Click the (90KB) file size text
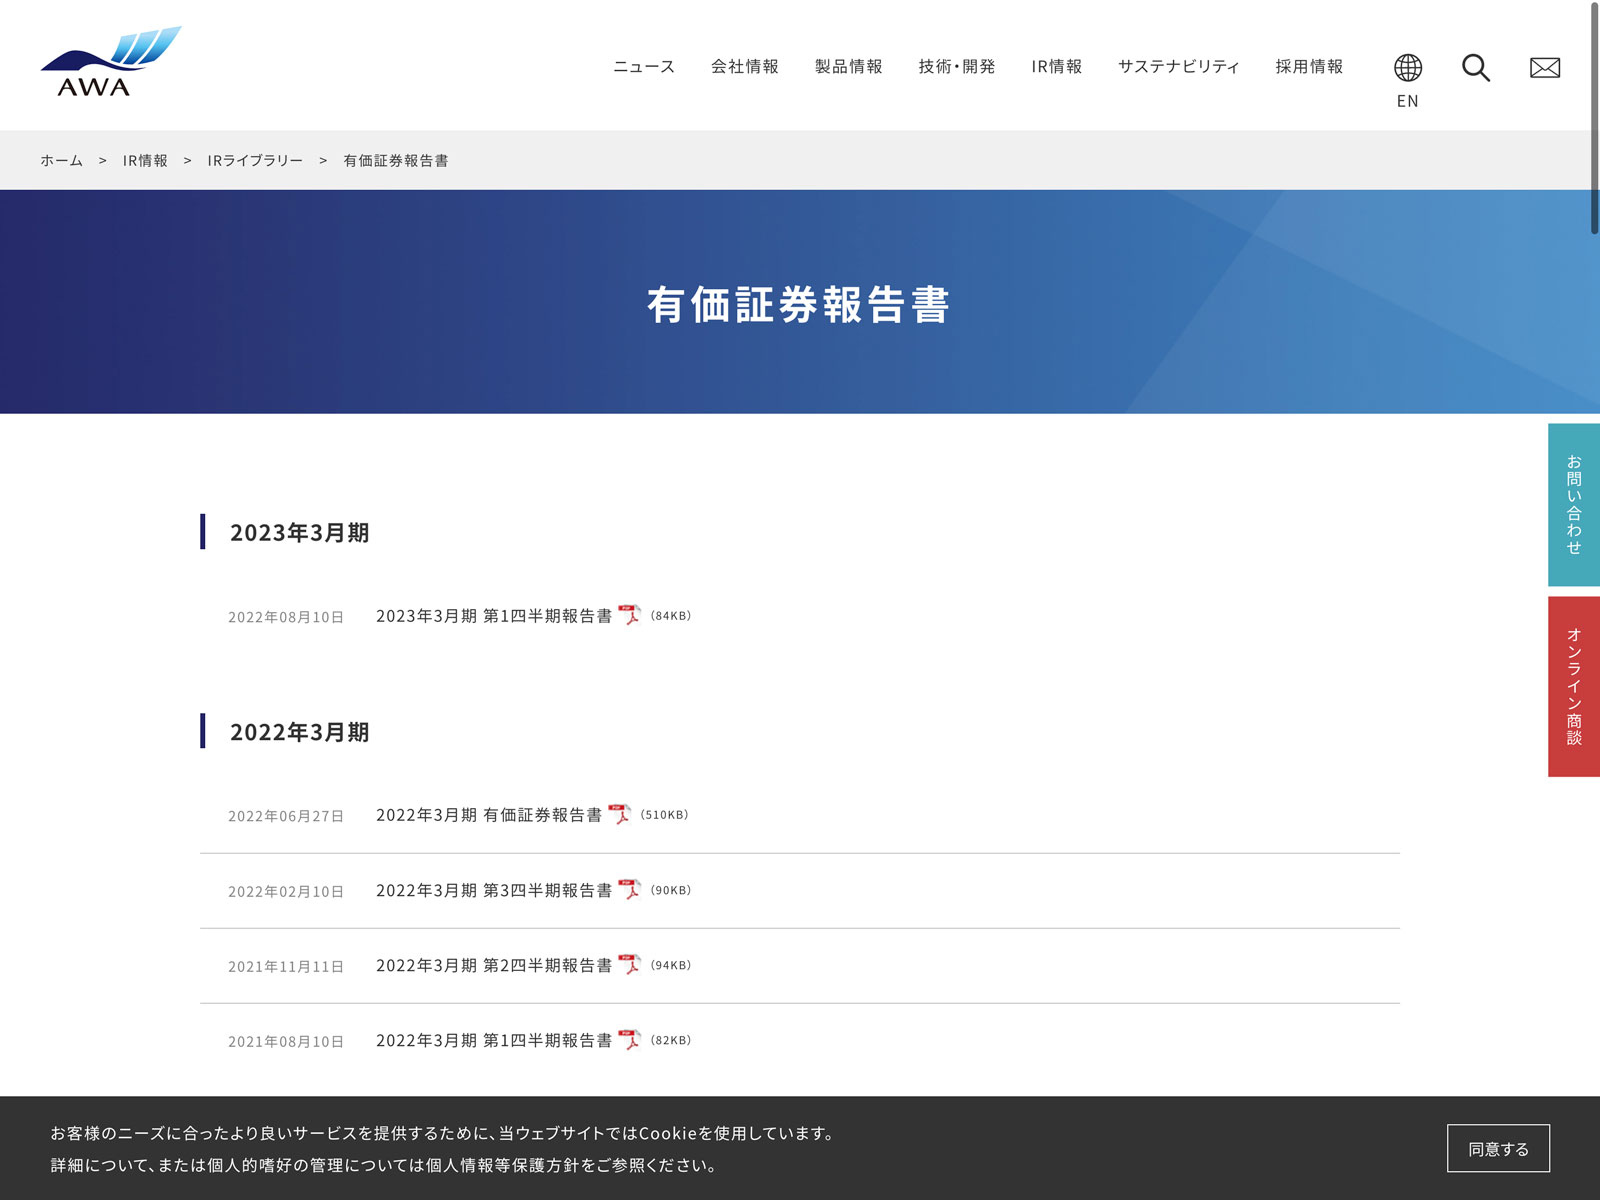Image resolution: width=1600 pixels, height=1200 pixels. 671,889
